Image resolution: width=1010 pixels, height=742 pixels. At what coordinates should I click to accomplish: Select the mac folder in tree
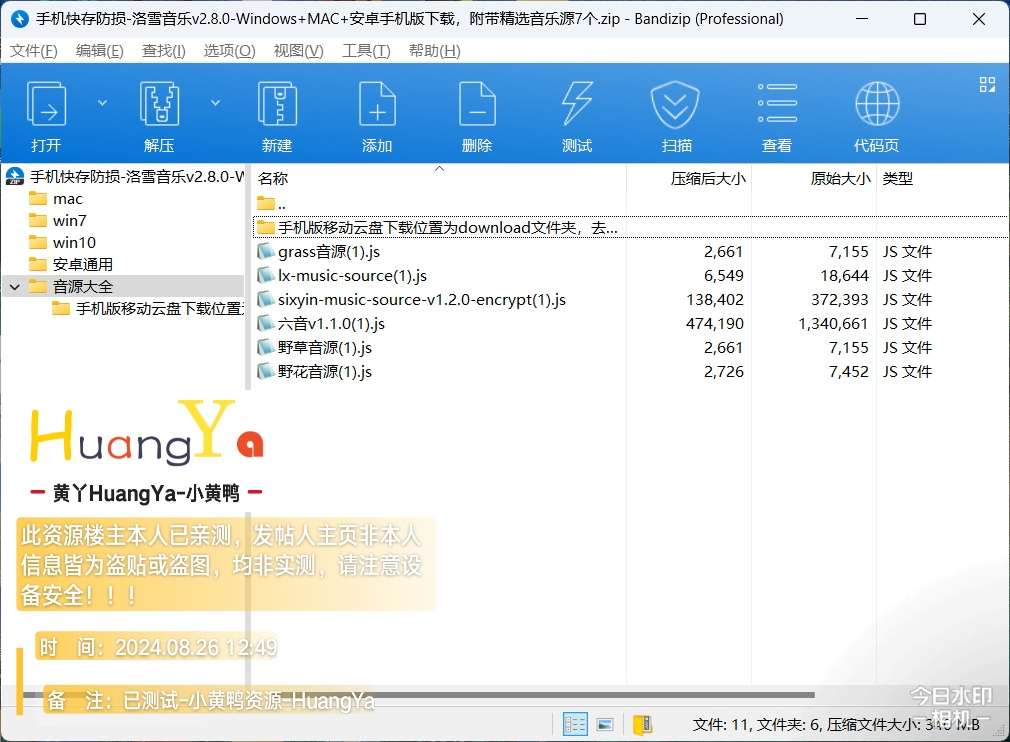click(x=56, y=198)
